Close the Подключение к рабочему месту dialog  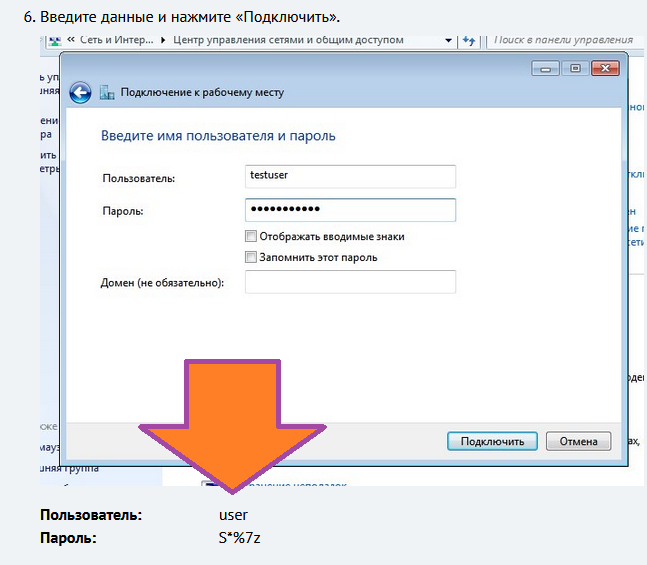click(605, 69)
